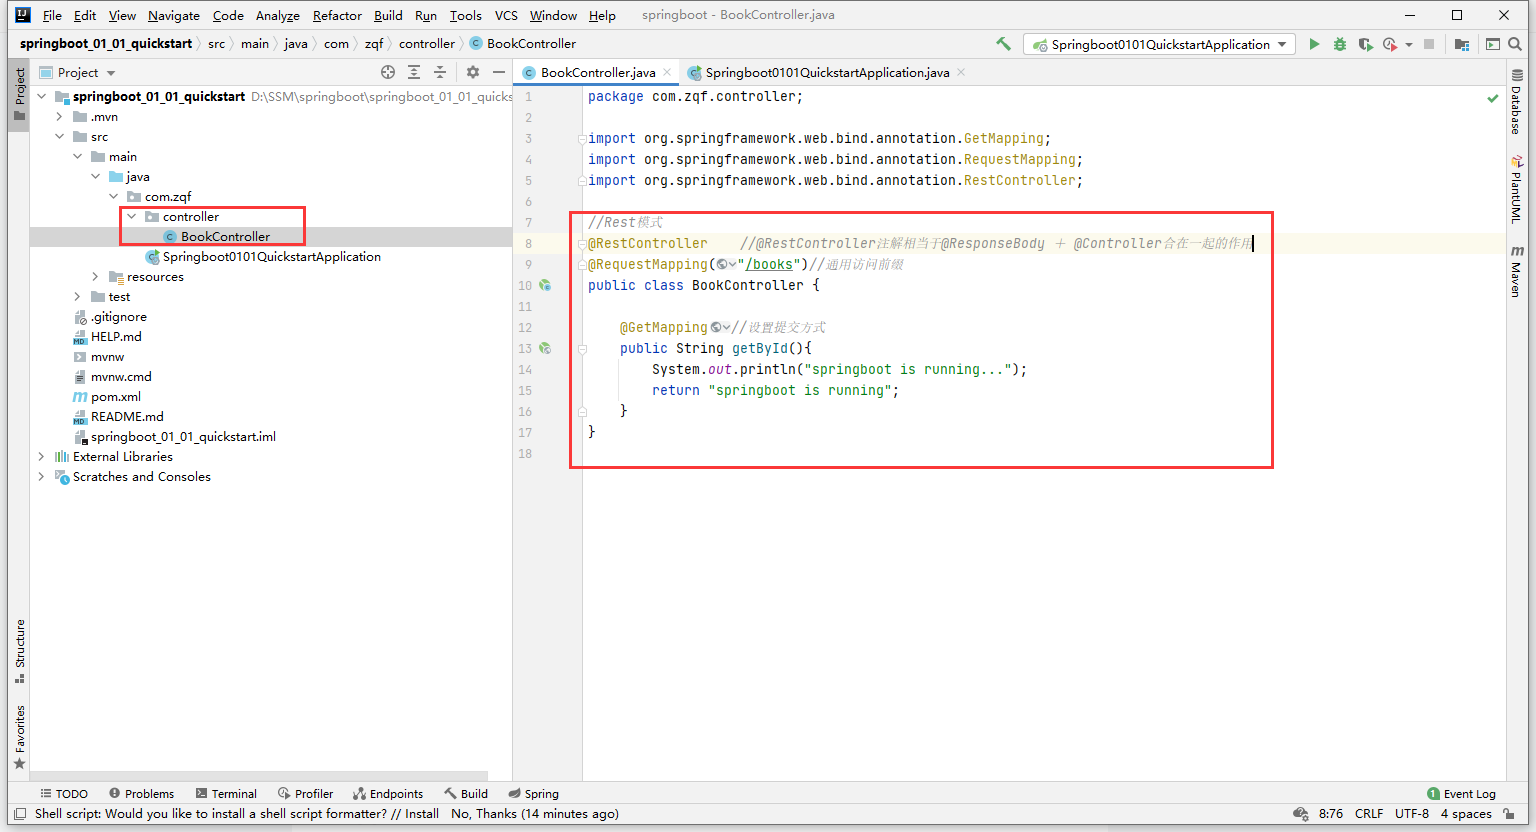Viewport: 1536px width, 832px height.
Task: Open the Build menu
Action: (388, 15)
